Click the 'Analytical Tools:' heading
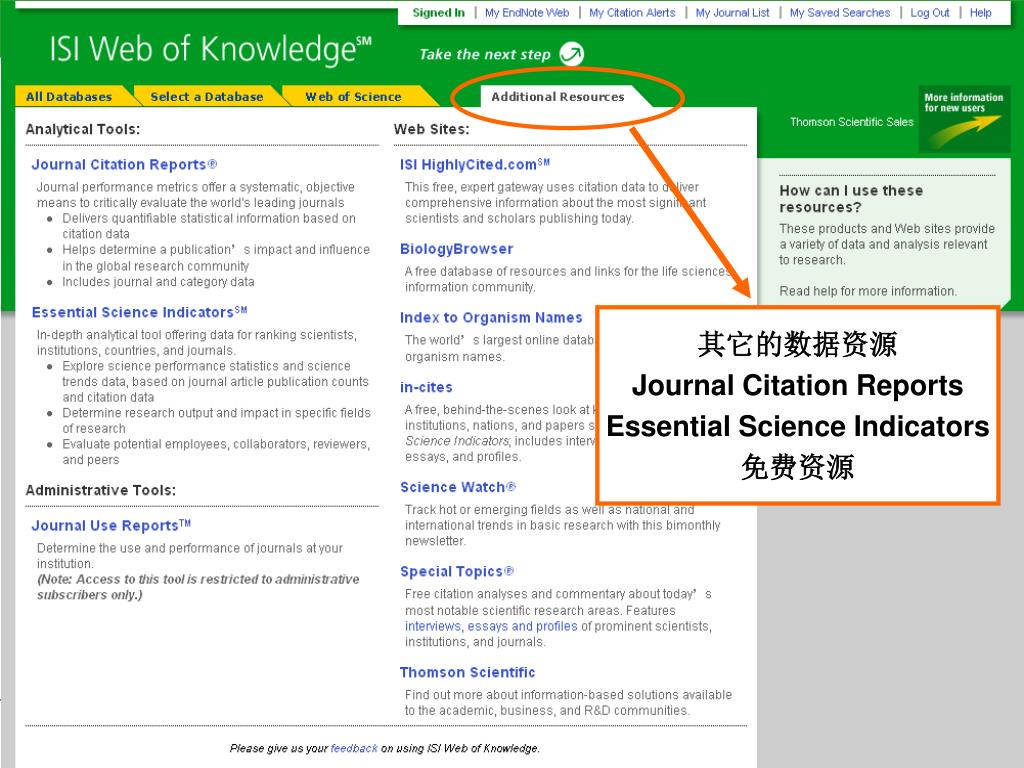The width and height of the screenshot is (1024, 768). click(83, 129)
